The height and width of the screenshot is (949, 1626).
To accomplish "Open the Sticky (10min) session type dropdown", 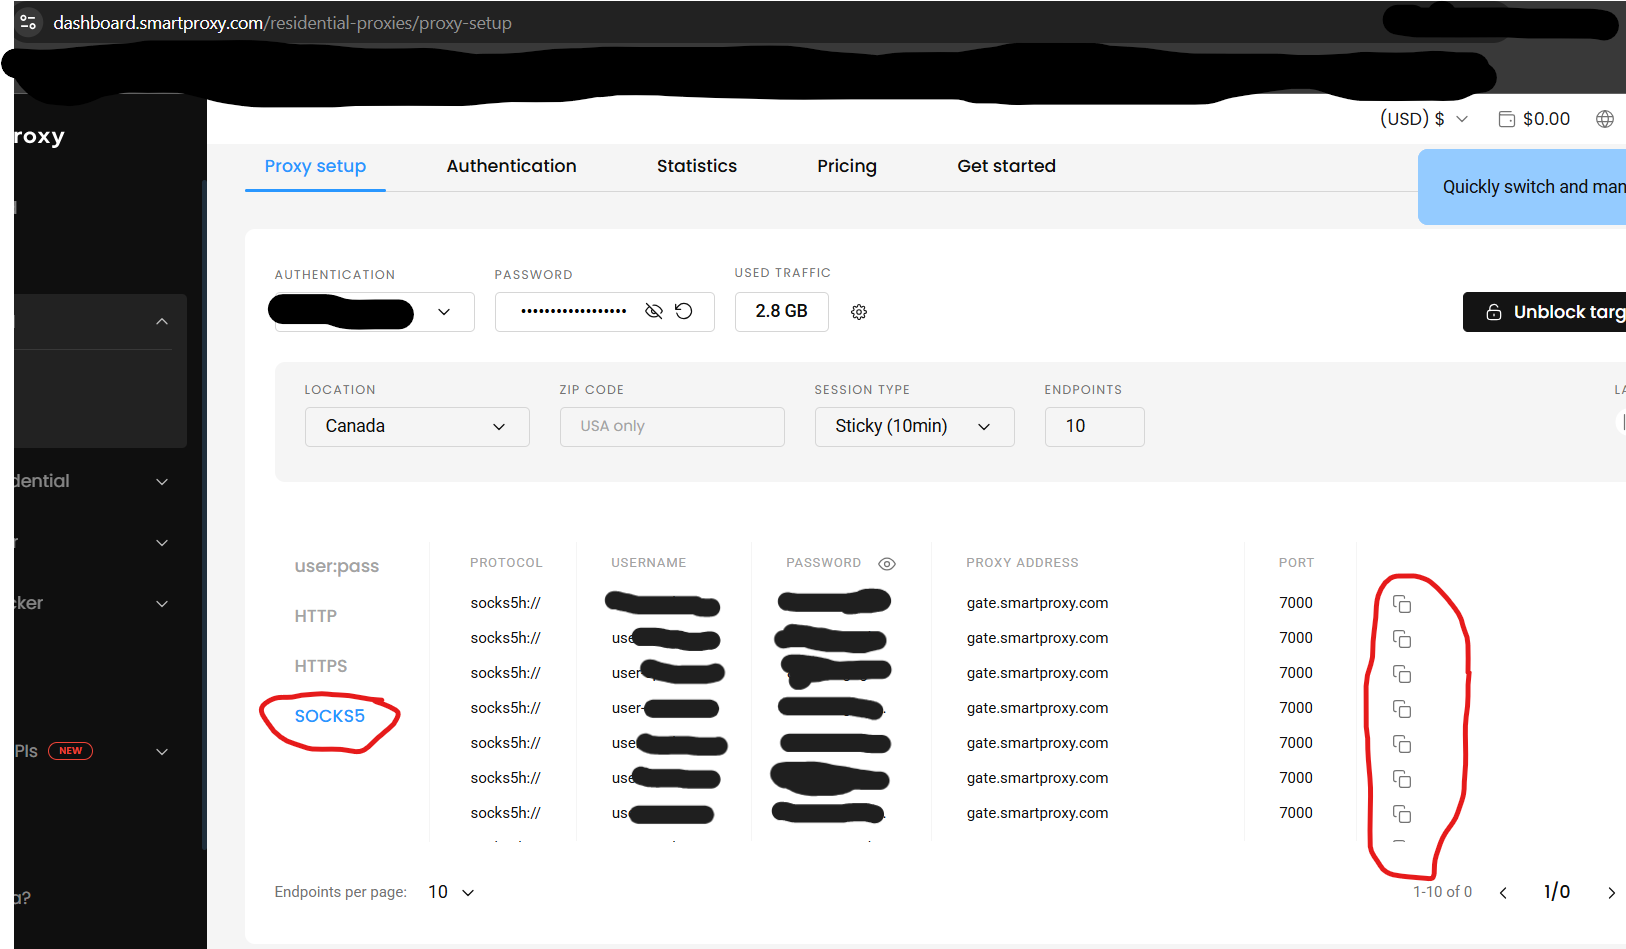I will 914,426.
